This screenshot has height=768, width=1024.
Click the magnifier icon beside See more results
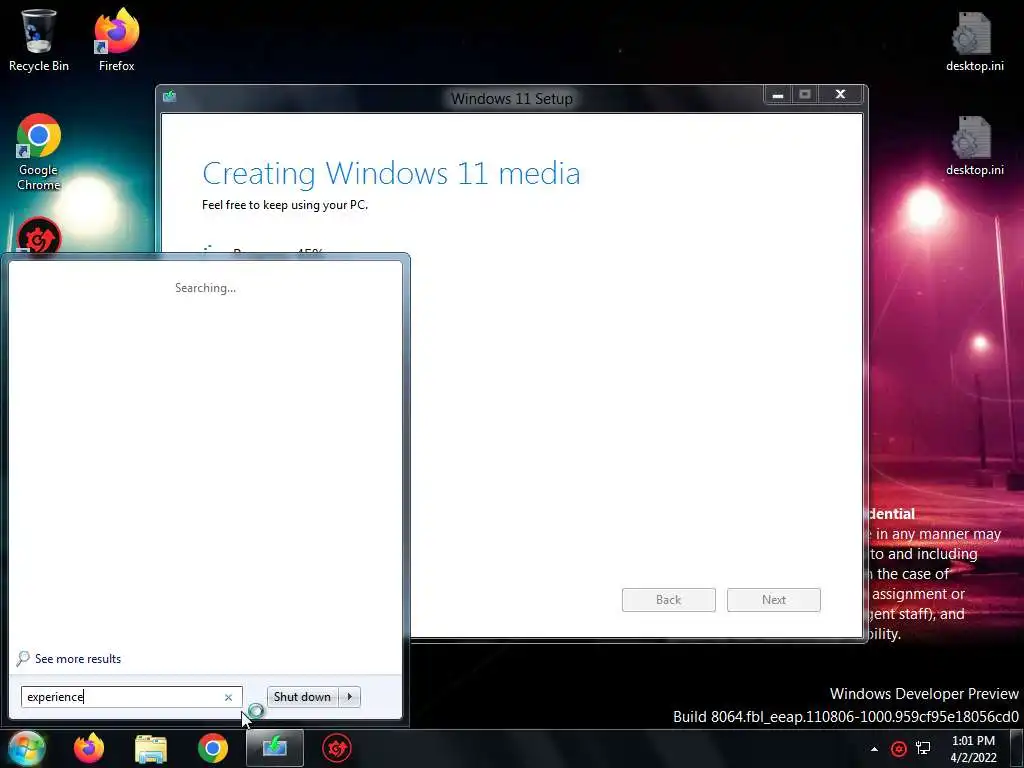tap(23, 658)
